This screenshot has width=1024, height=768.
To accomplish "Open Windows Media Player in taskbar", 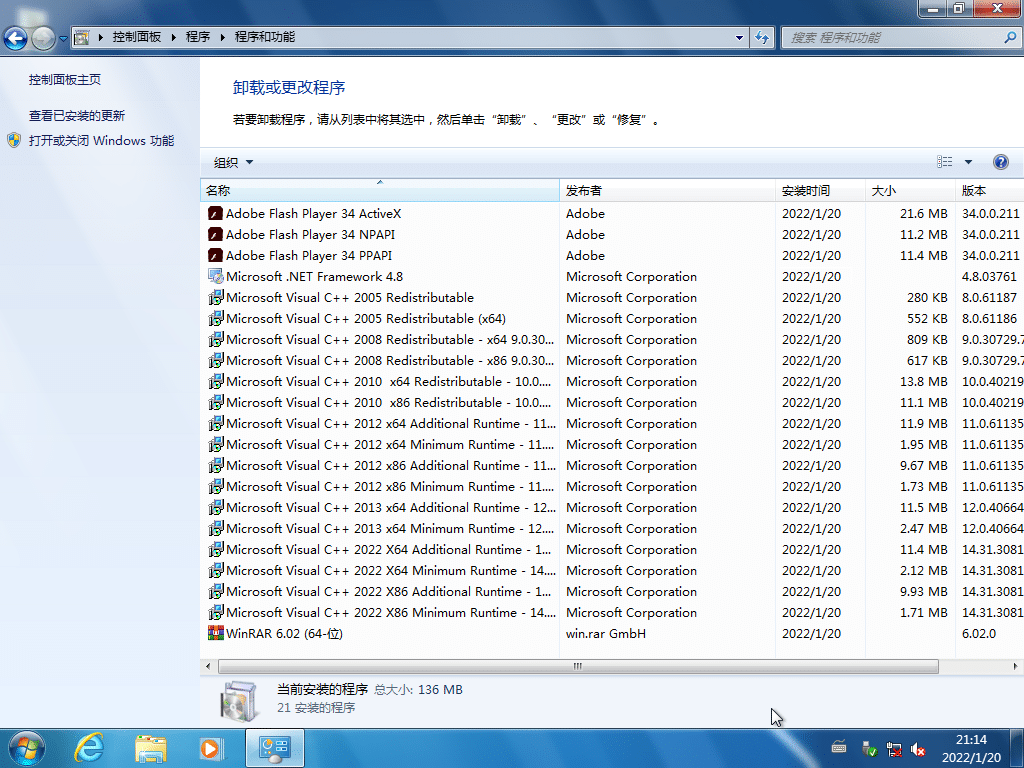I will (210, 747).
